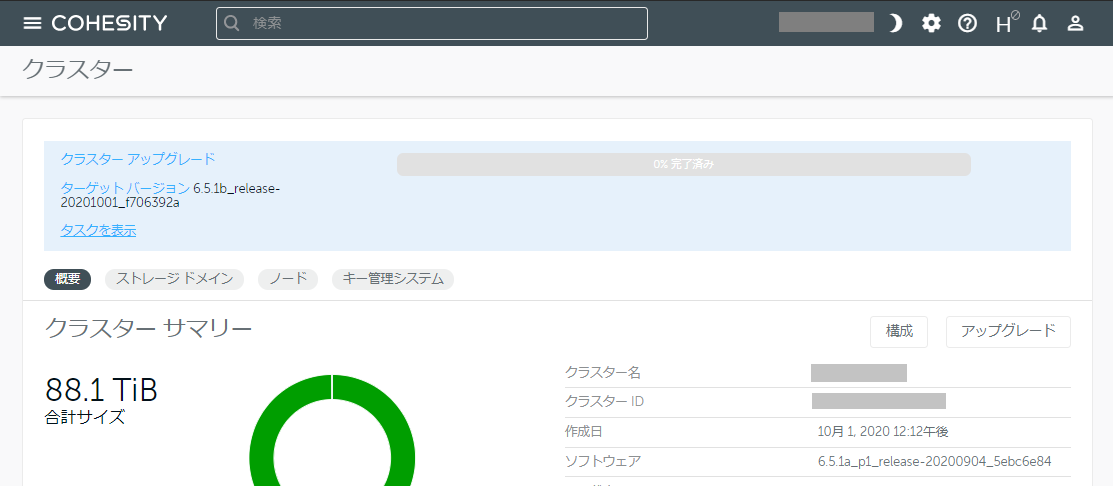Select the 作成日 date value
This screenshot has height=486, width=1113.
coord(883,431)
